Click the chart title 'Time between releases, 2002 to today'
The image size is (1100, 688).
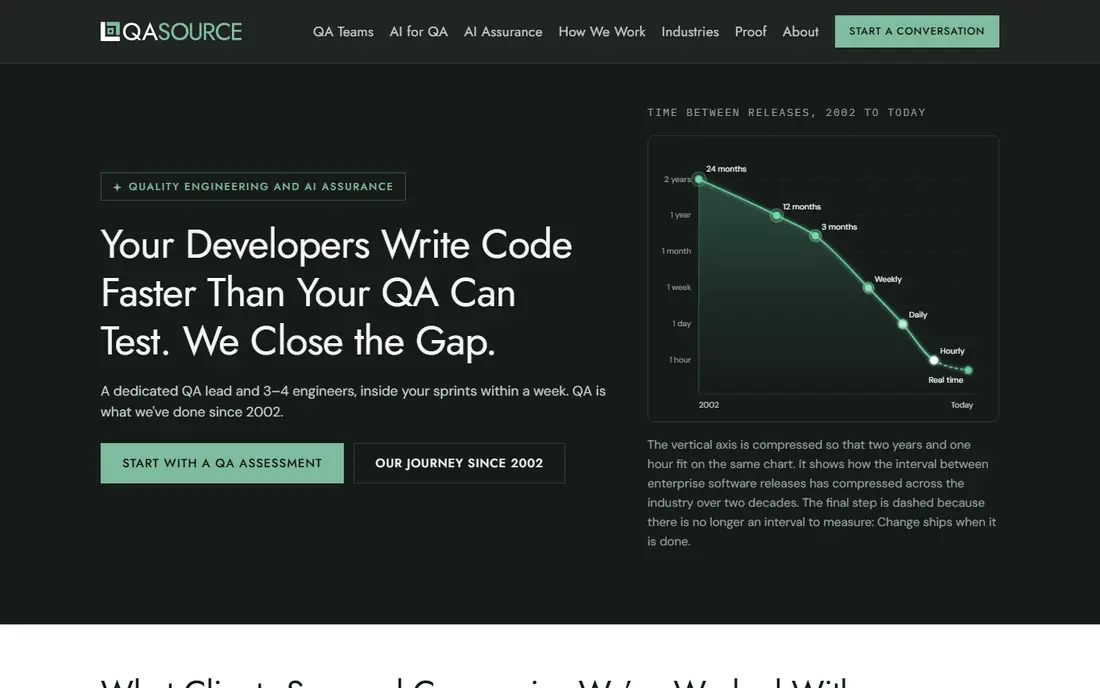click(786, 112)
